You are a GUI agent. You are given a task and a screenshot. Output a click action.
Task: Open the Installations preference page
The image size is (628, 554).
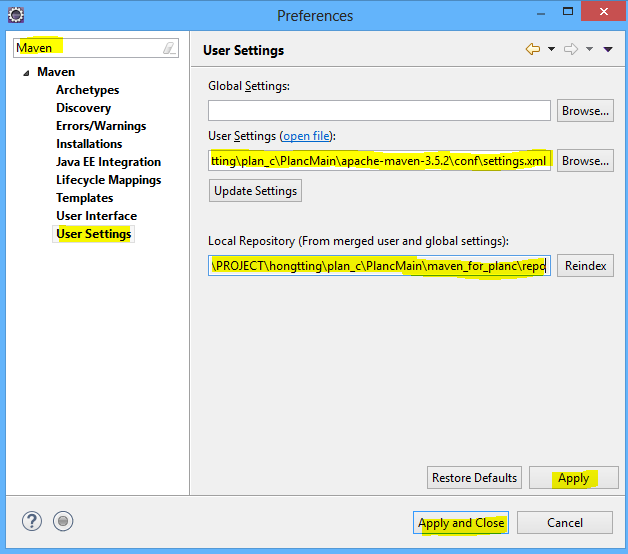(89, 144)
